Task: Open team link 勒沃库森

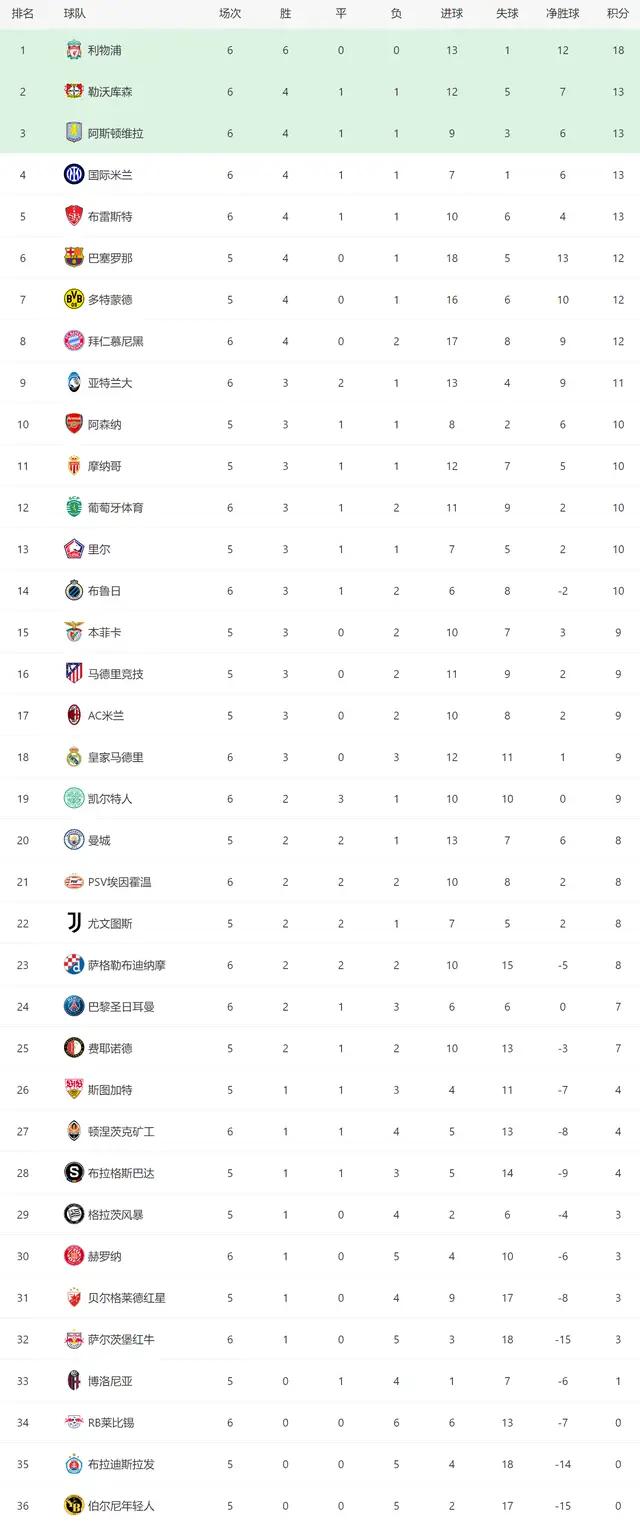Action: tap(110, 92)
